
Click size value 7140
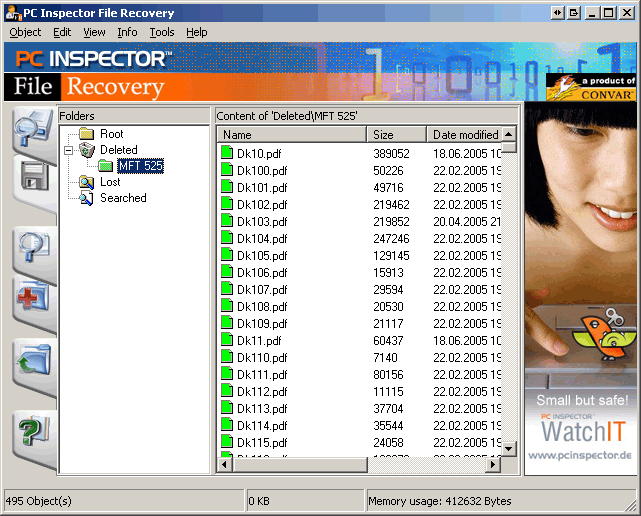point(385,358)
